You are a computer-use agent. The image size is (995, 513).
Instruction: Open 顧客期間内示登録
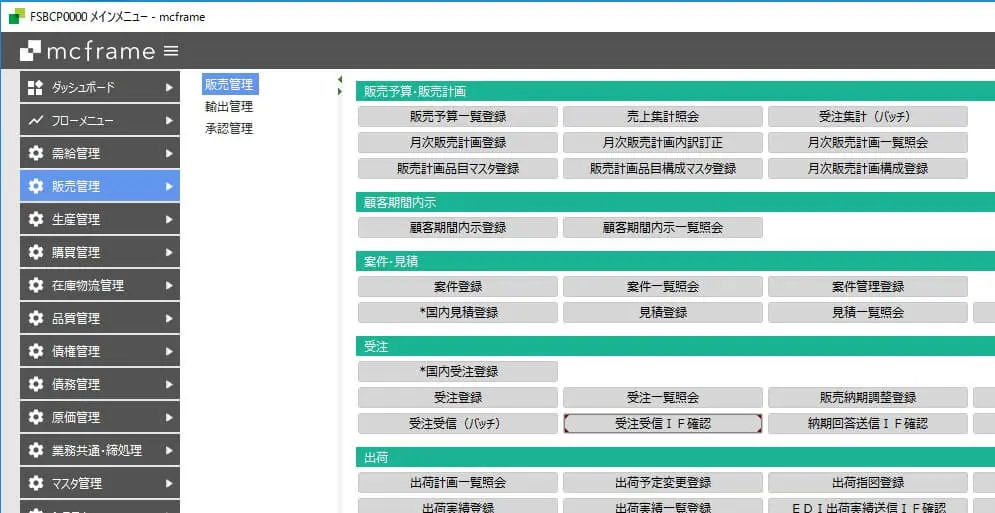[x=458, y=228]
